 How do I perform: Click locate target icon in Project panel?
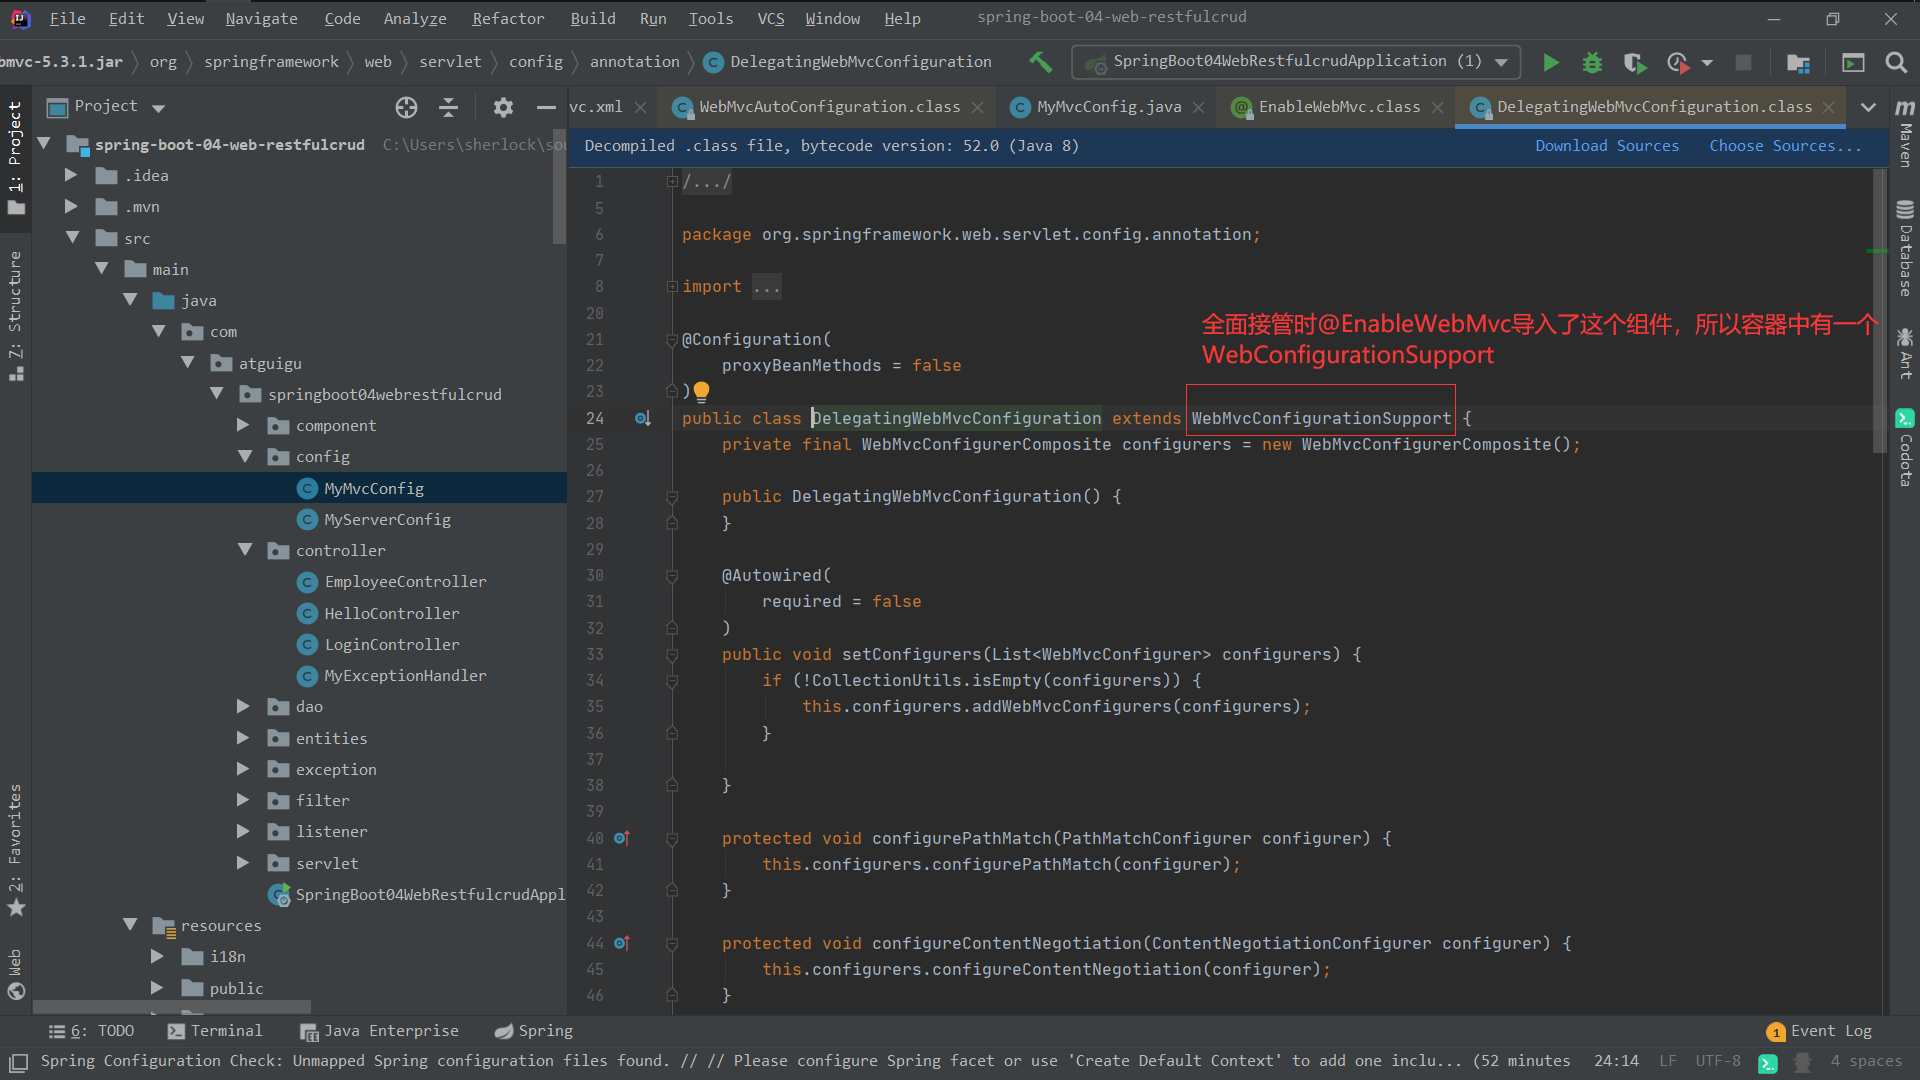(406, 107)
